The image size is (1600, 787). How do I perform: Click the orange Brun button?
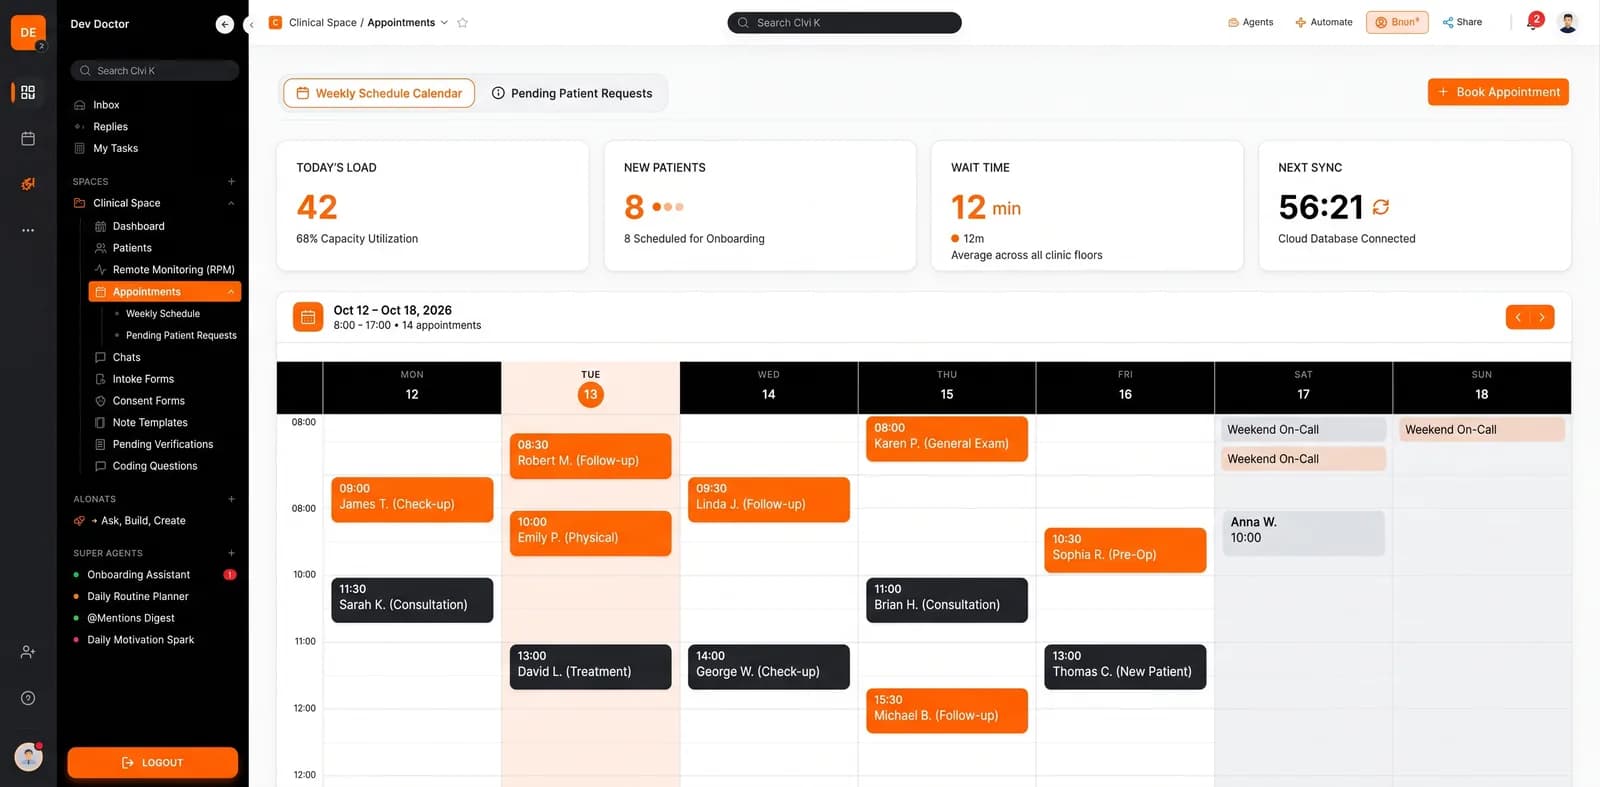pos(1397,22)
